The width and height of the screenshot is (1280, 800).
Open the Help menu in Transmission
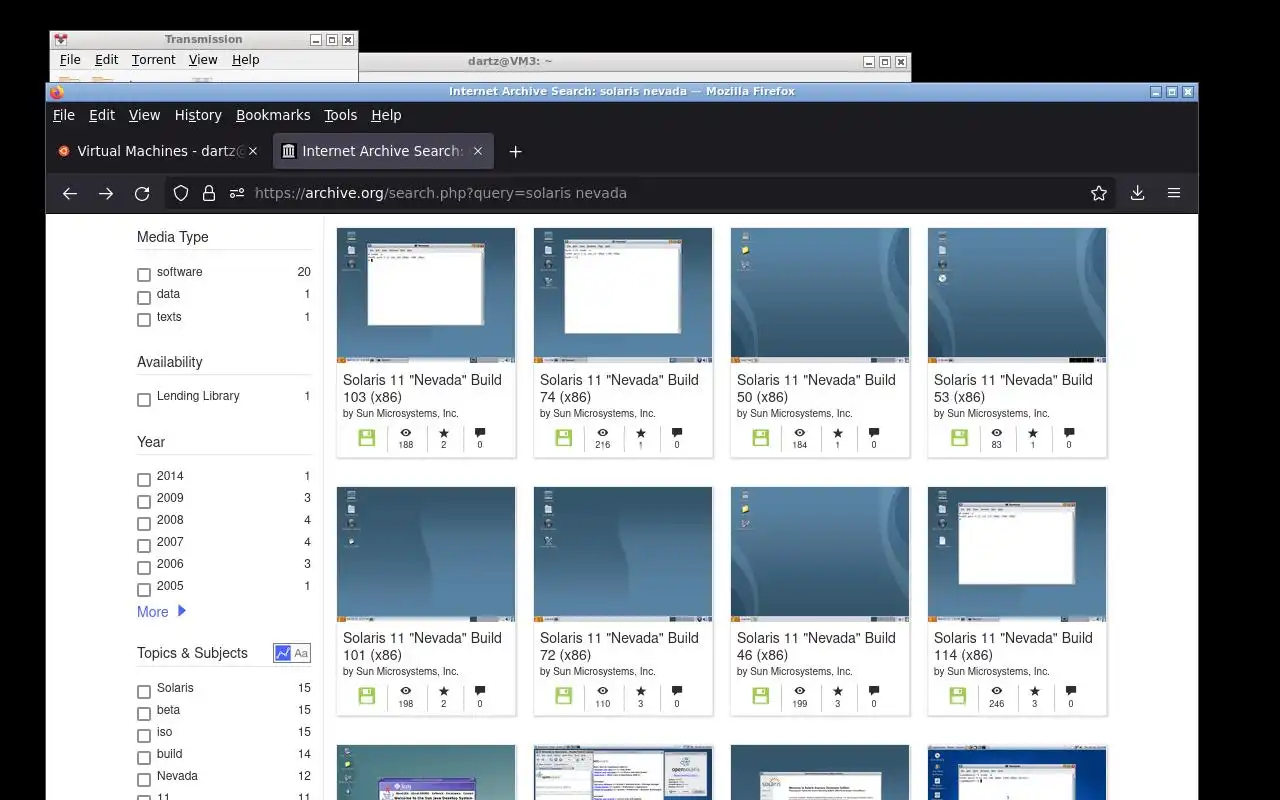click(245, 60)
